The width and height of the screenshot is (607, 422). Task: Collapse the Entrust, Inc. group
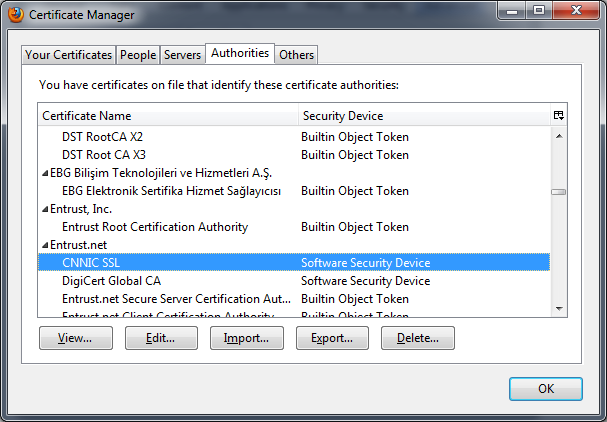tap(45, 209)
